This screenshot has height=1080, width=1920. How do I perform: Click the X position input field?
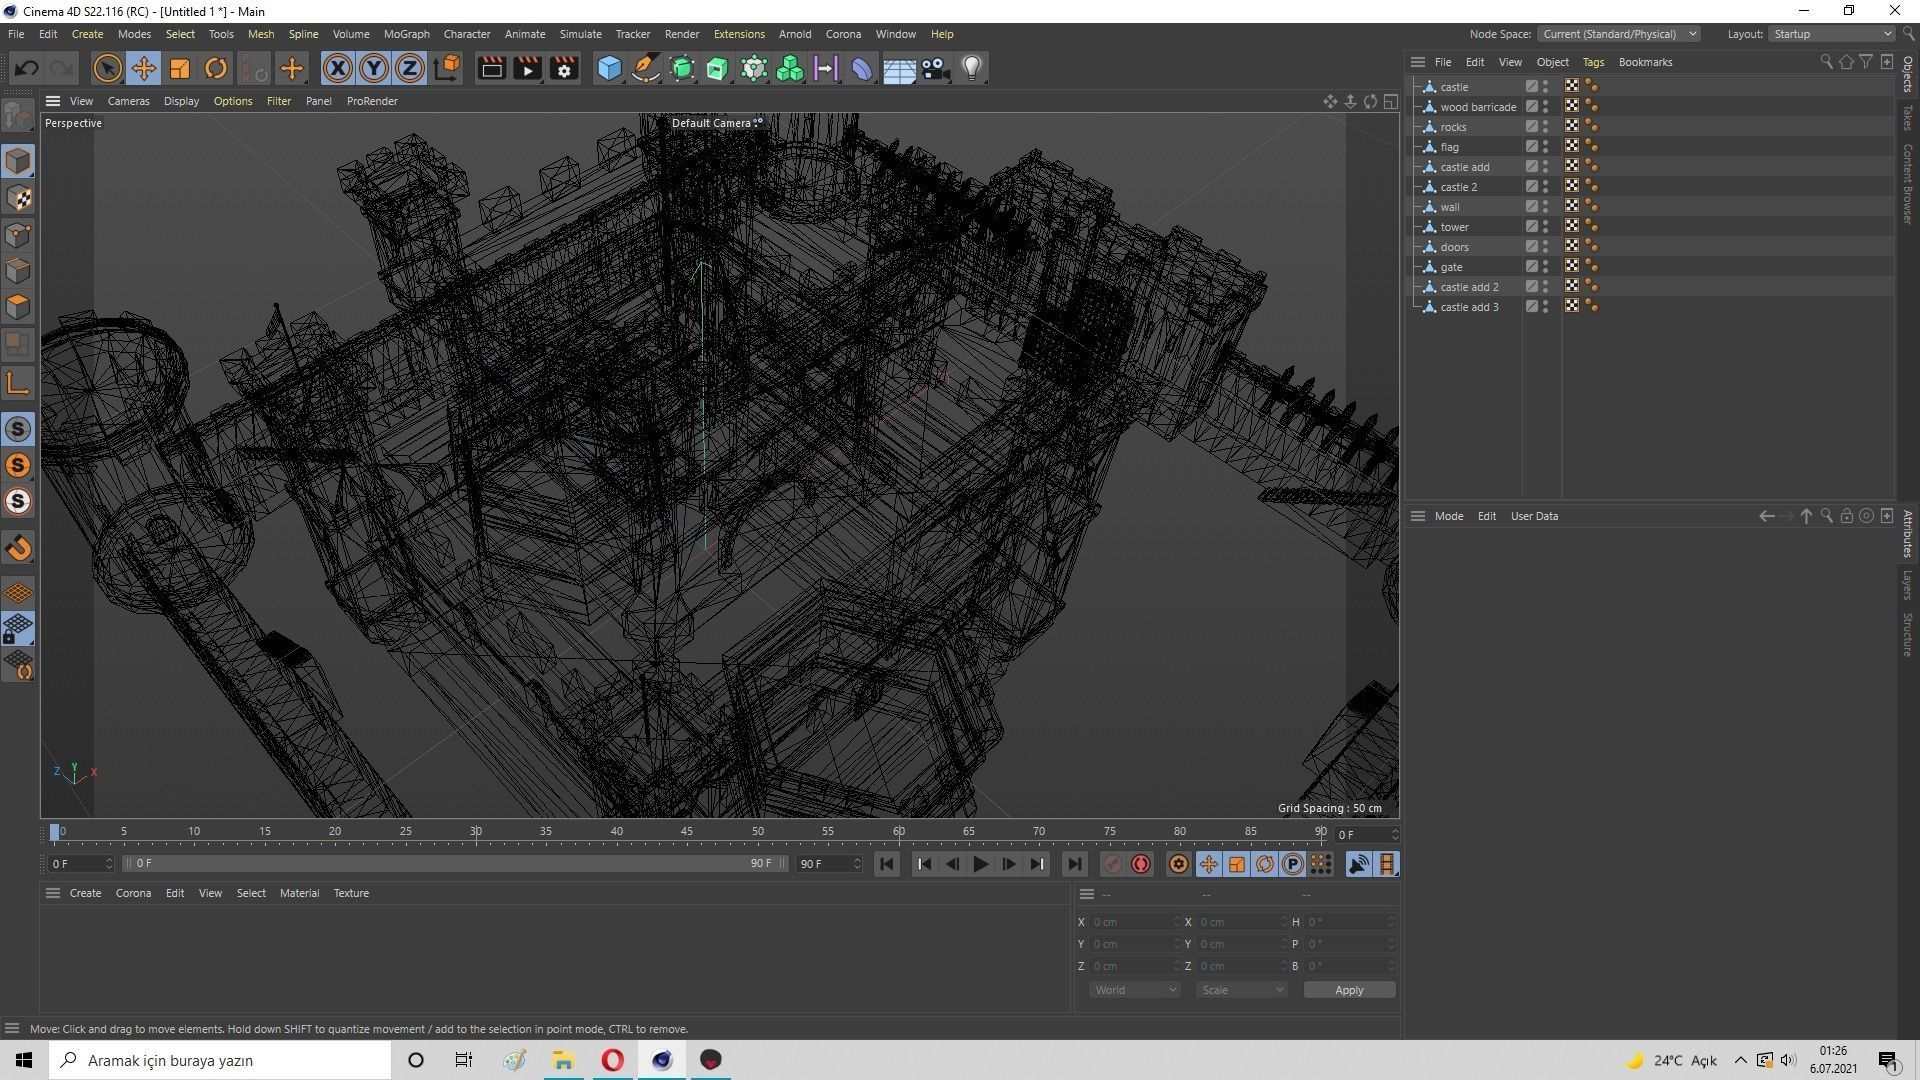point(1136,922)
